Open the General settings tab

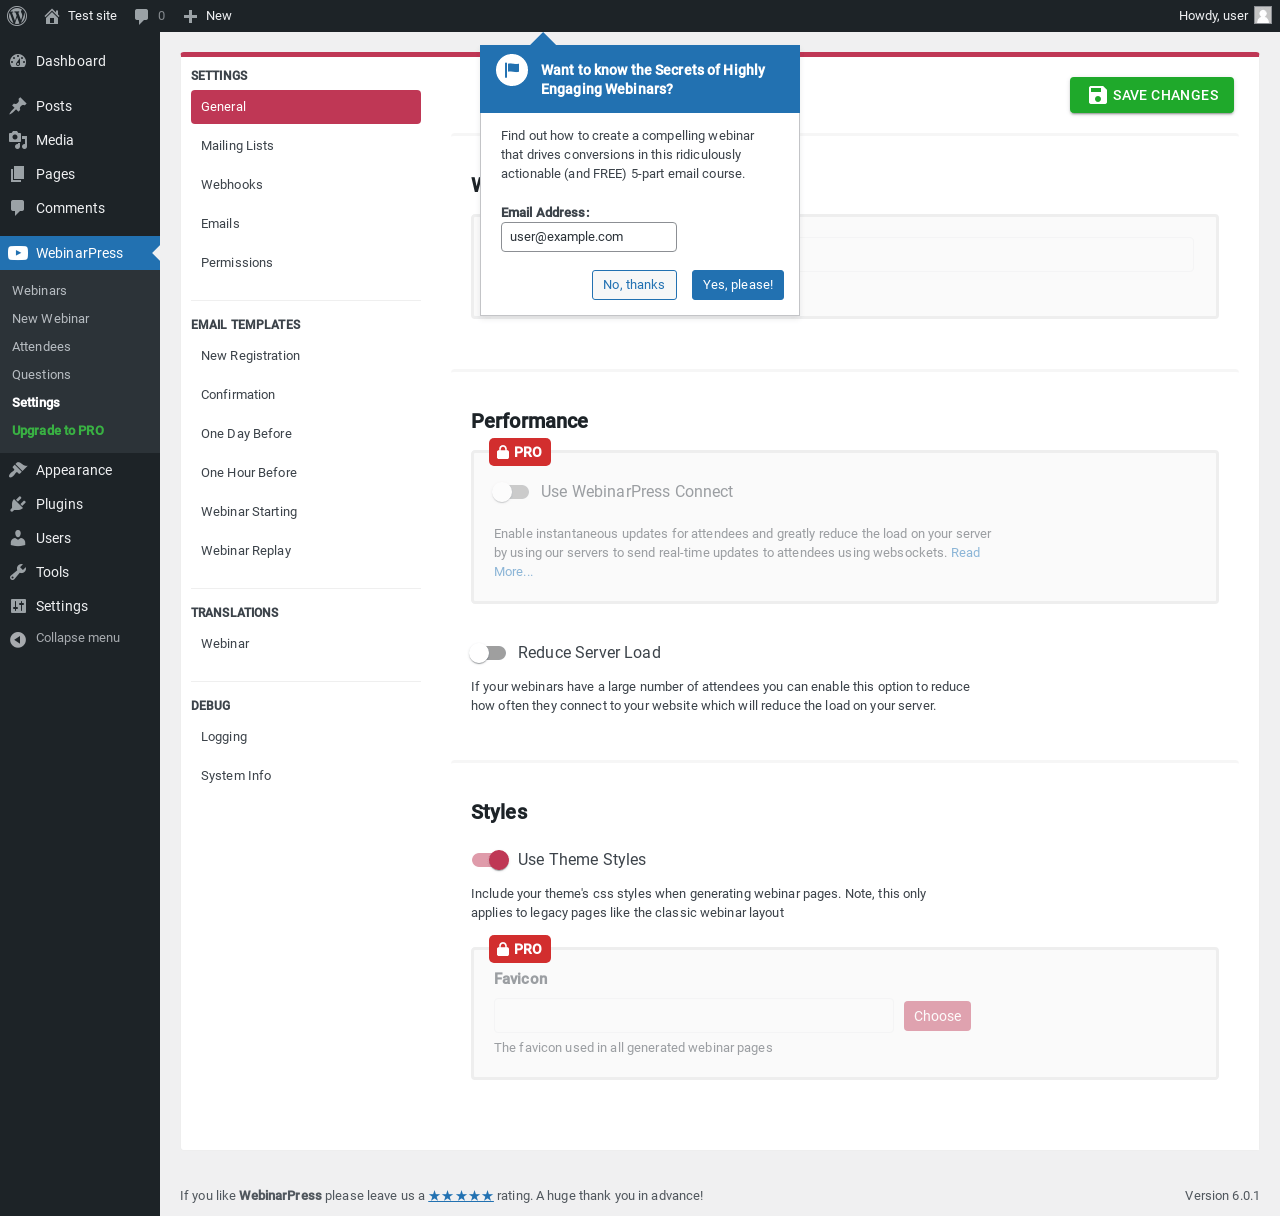[x=306, y=107]
